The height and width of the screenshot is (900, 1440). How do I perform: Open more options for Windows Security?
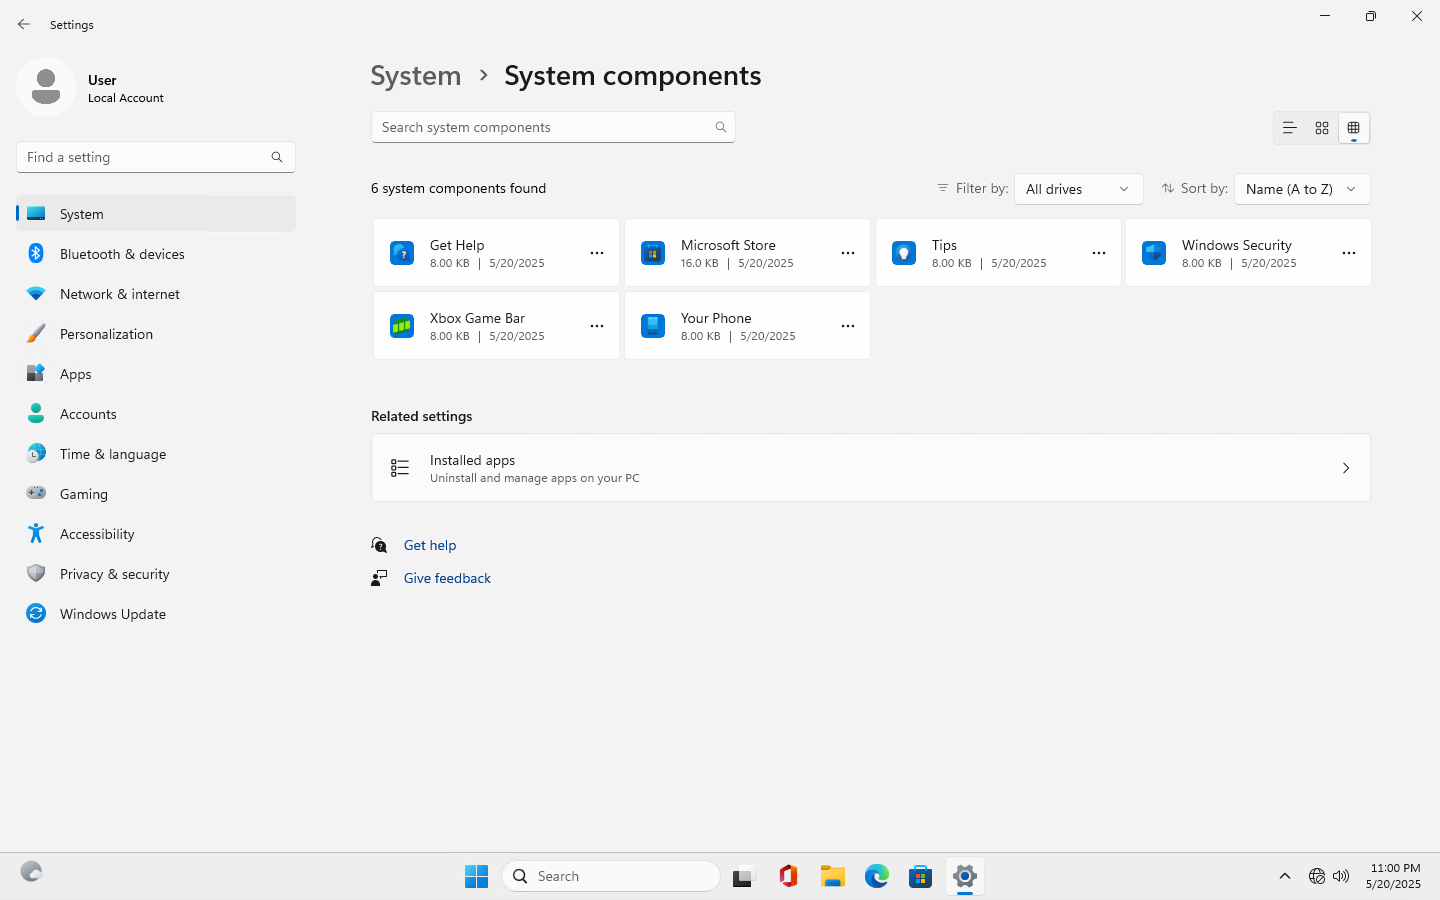[1349, 253]
